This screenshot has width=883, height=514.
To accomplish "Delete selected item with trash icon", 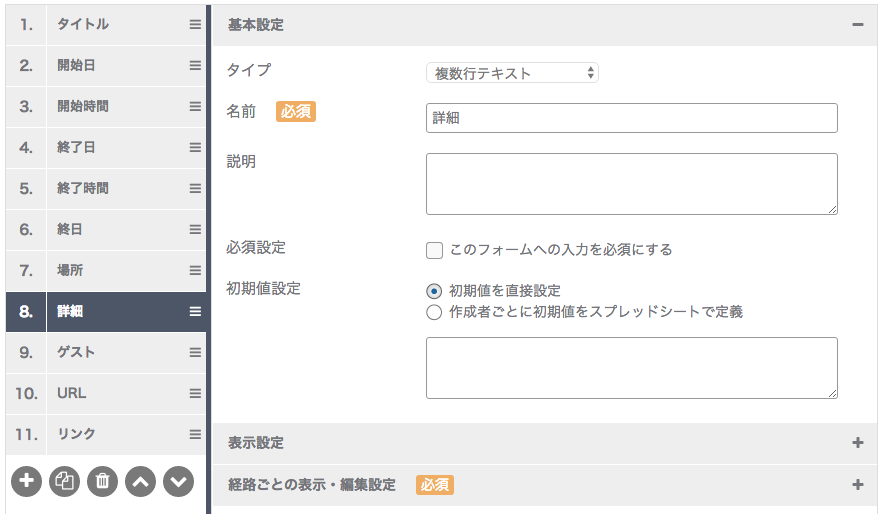I will pos(102,481).
